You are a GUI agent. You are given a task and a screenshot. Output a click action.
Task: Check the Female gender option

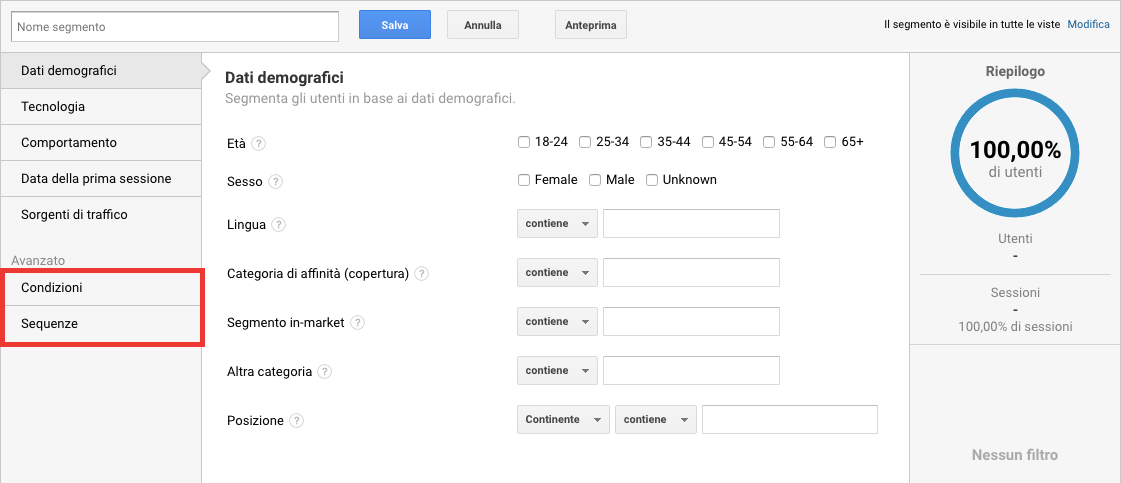click(x=524, y=180)
